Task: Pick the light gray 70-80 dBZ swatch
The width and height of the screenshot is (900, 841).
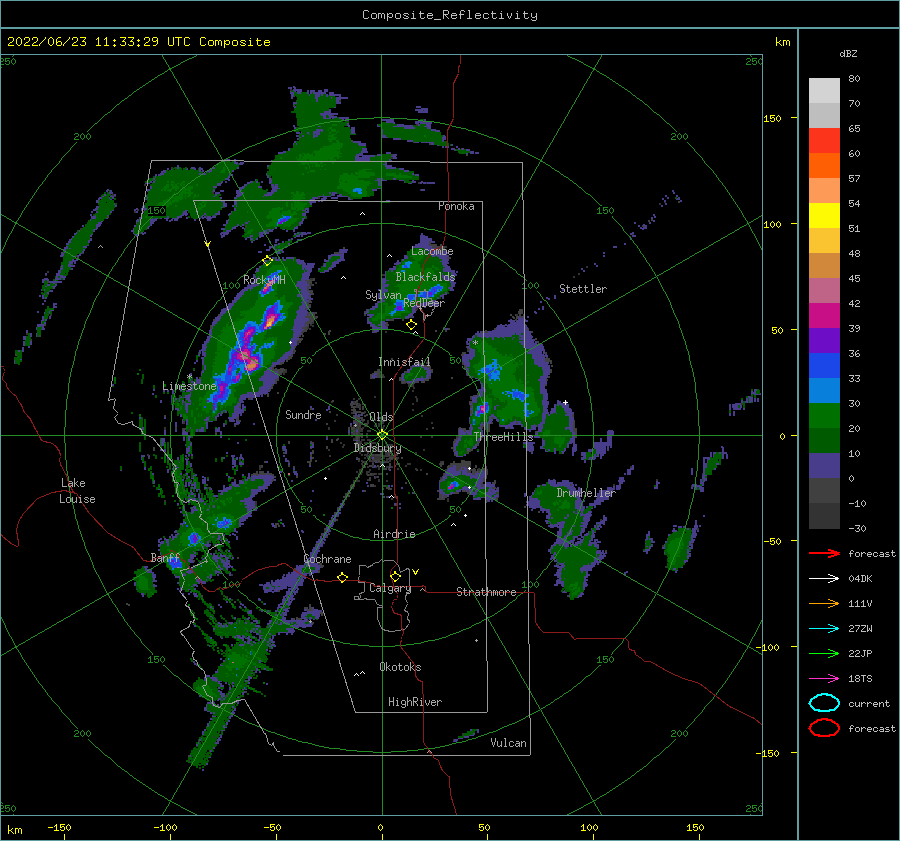Action: 824,91
